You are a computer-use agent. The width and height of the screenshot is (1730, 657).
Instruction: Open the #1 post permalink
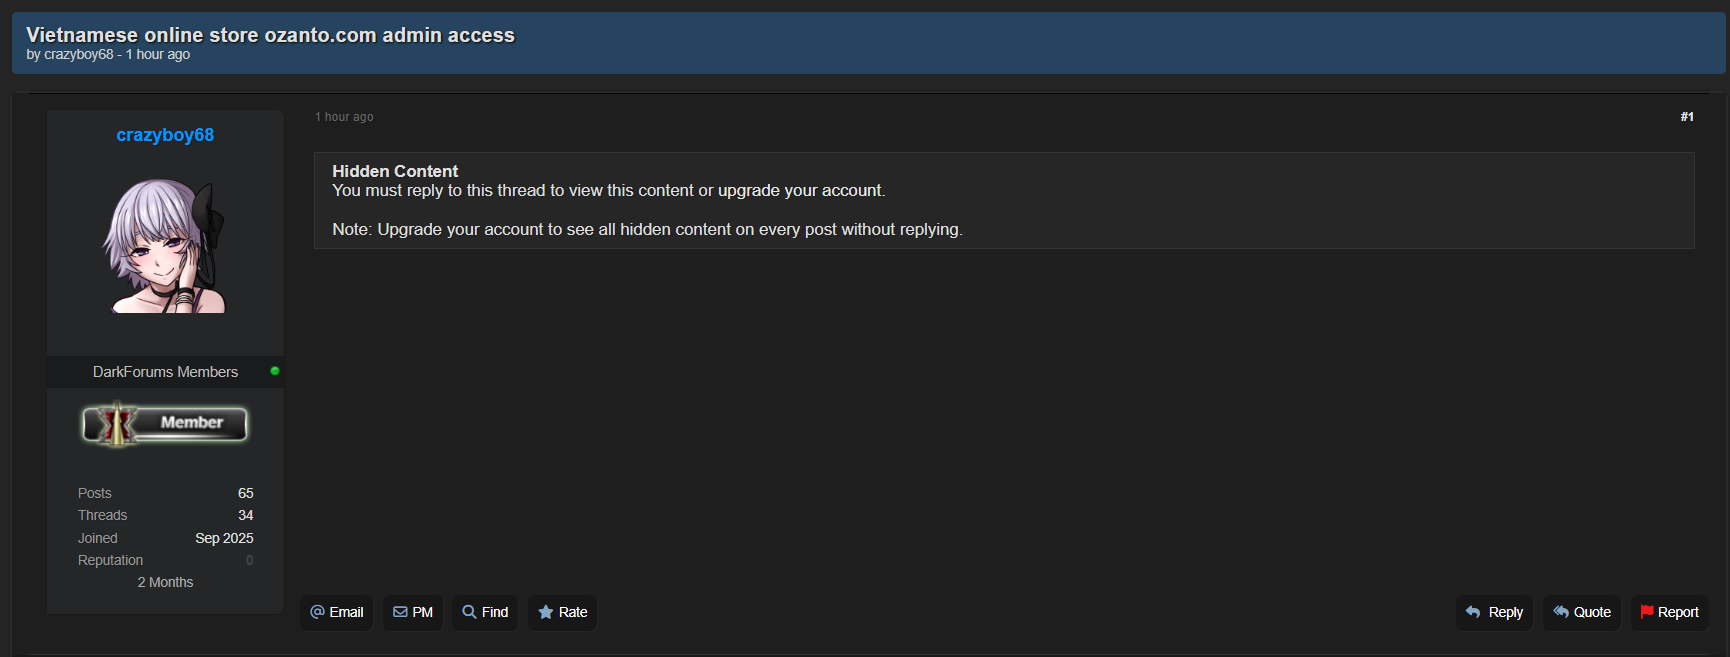point(1687,117)
